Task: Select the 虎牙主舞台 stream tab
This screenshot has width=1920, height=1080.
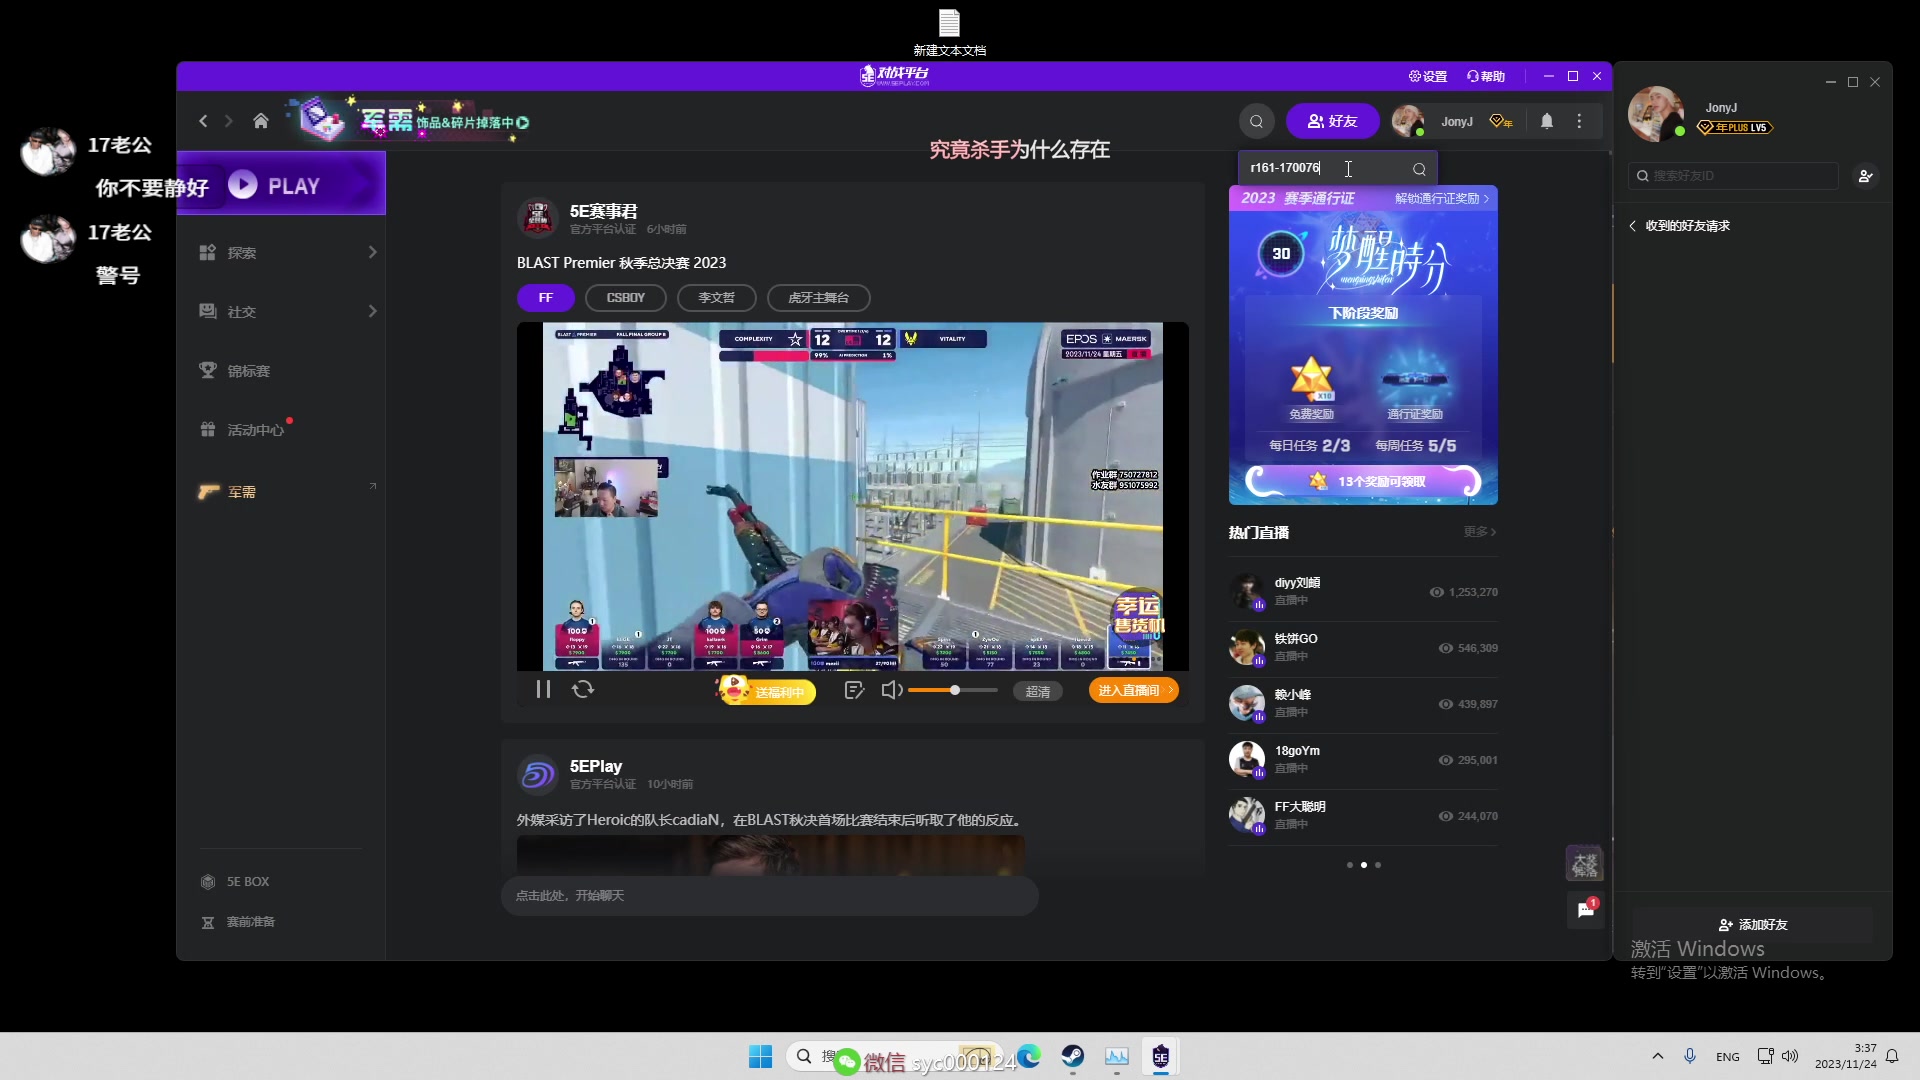Action: coord(818,297)
